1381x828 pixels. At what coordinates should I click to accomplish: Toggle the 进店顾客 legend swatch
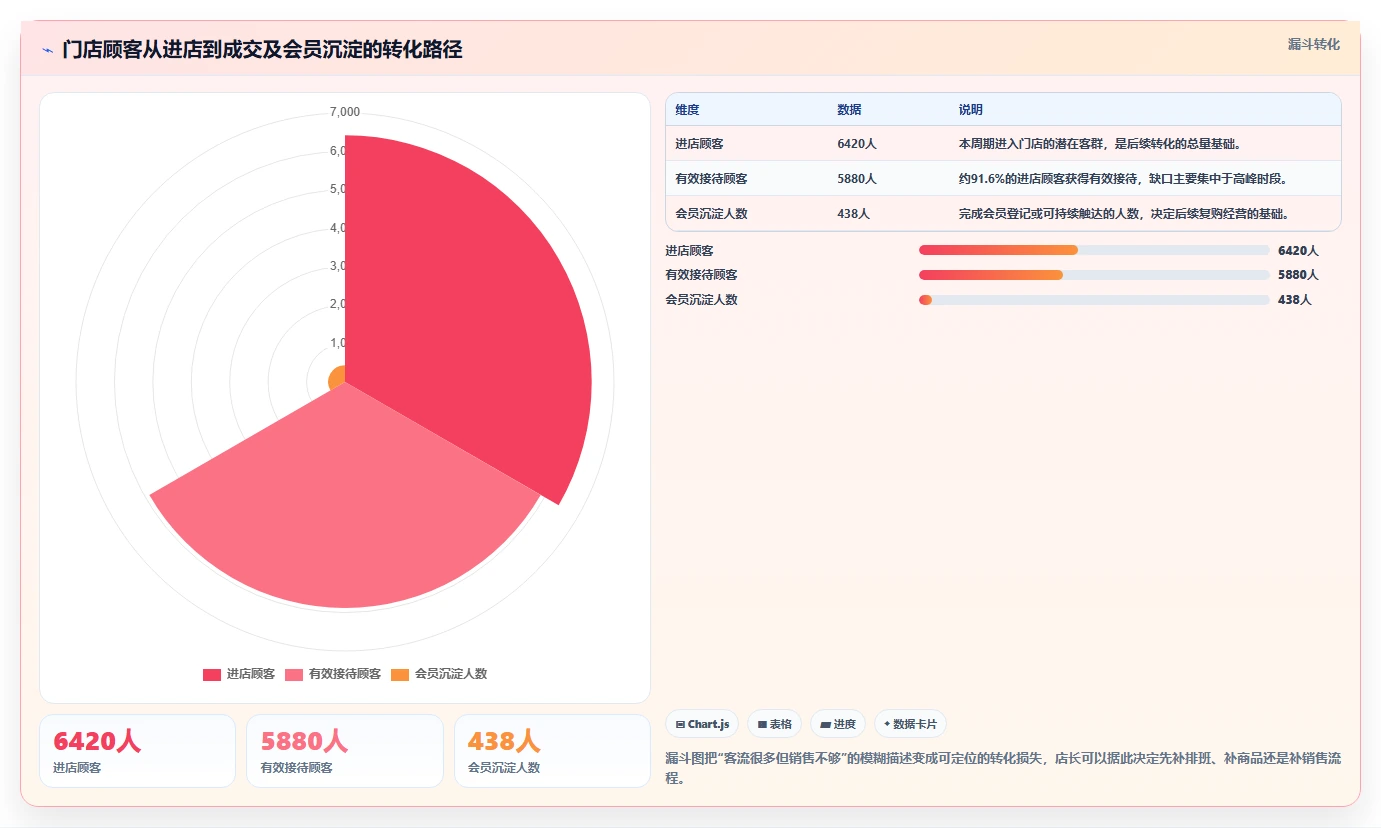(x=212, y=675)
